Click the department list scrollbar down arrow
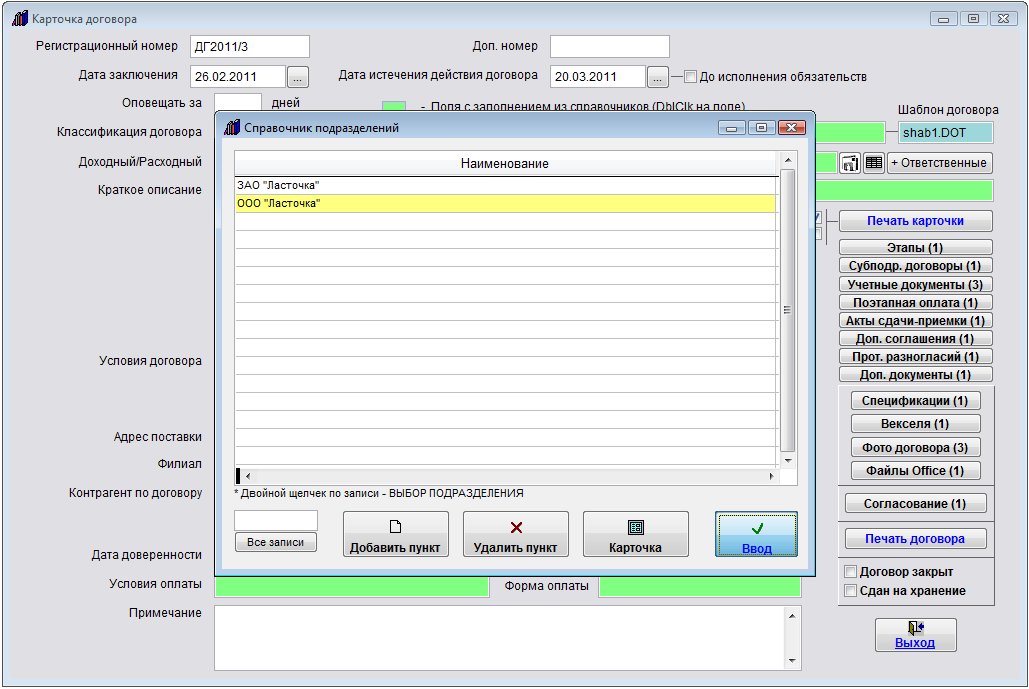Viewport: 1029px width, 689px height. click(788, 460)
